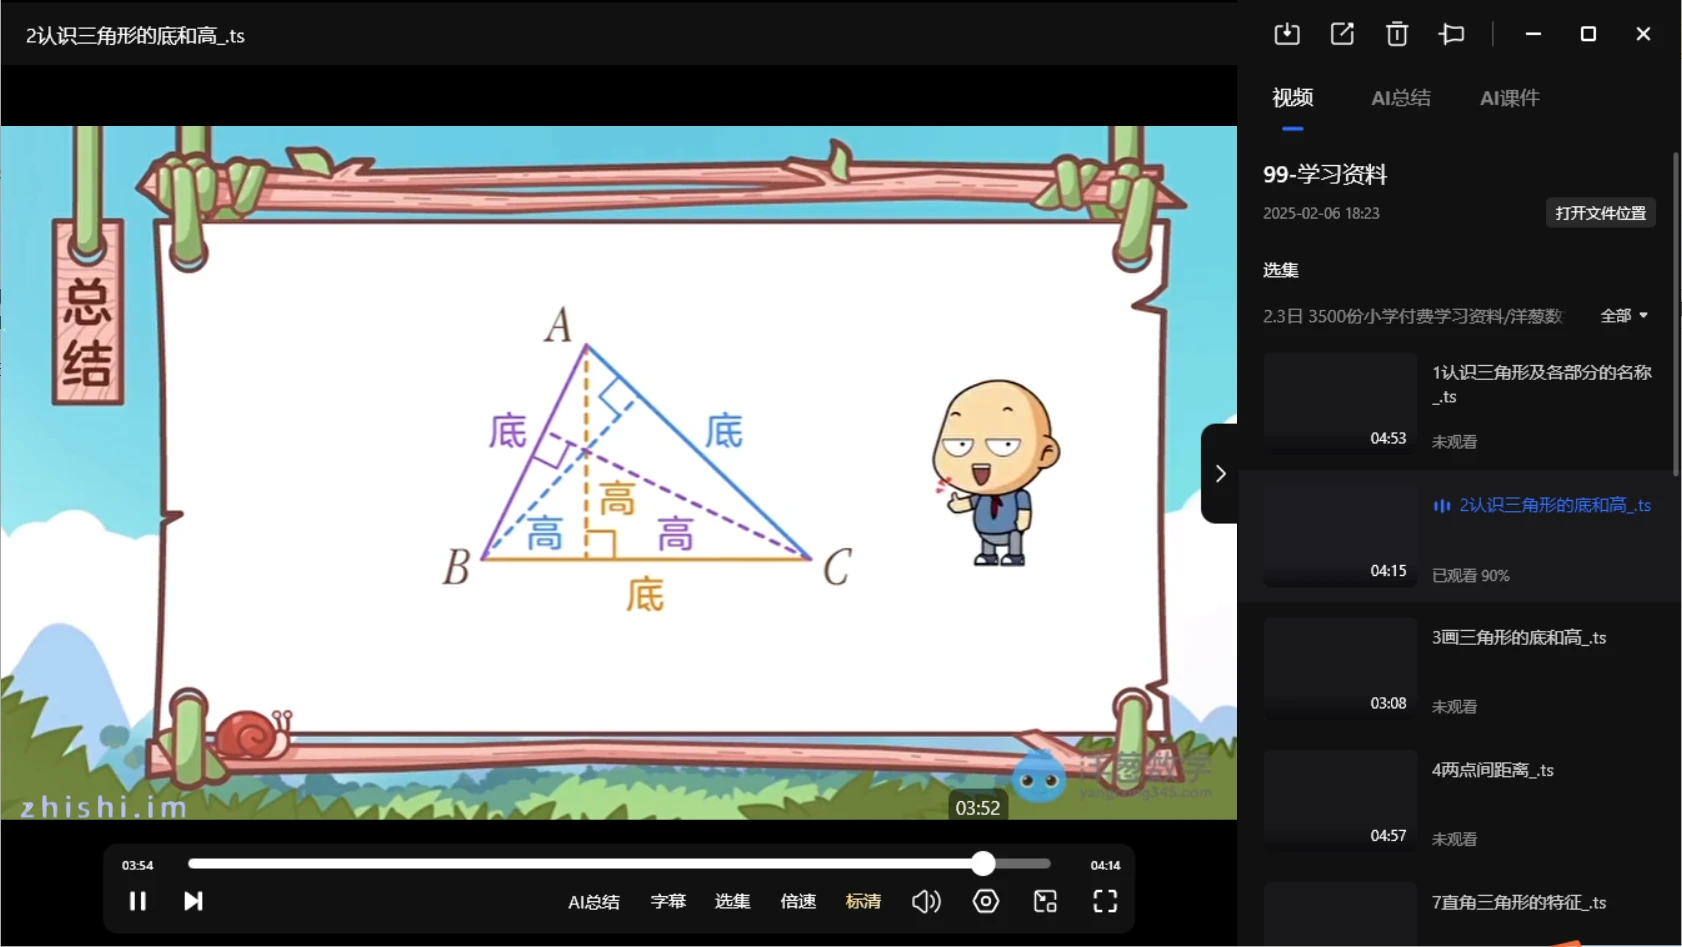
Task: Collapse the right side panel arrow
Action: click(1220, 473)
